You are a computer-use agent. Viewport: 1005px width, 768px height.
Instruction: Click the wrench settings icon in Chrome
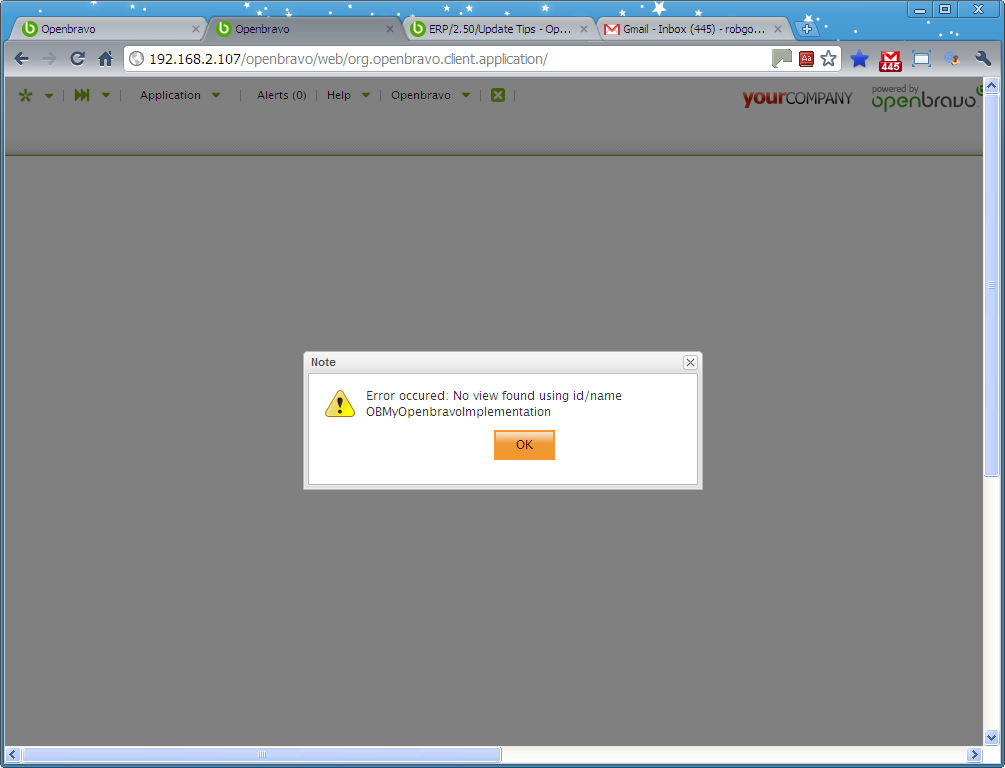coord(983,59)
